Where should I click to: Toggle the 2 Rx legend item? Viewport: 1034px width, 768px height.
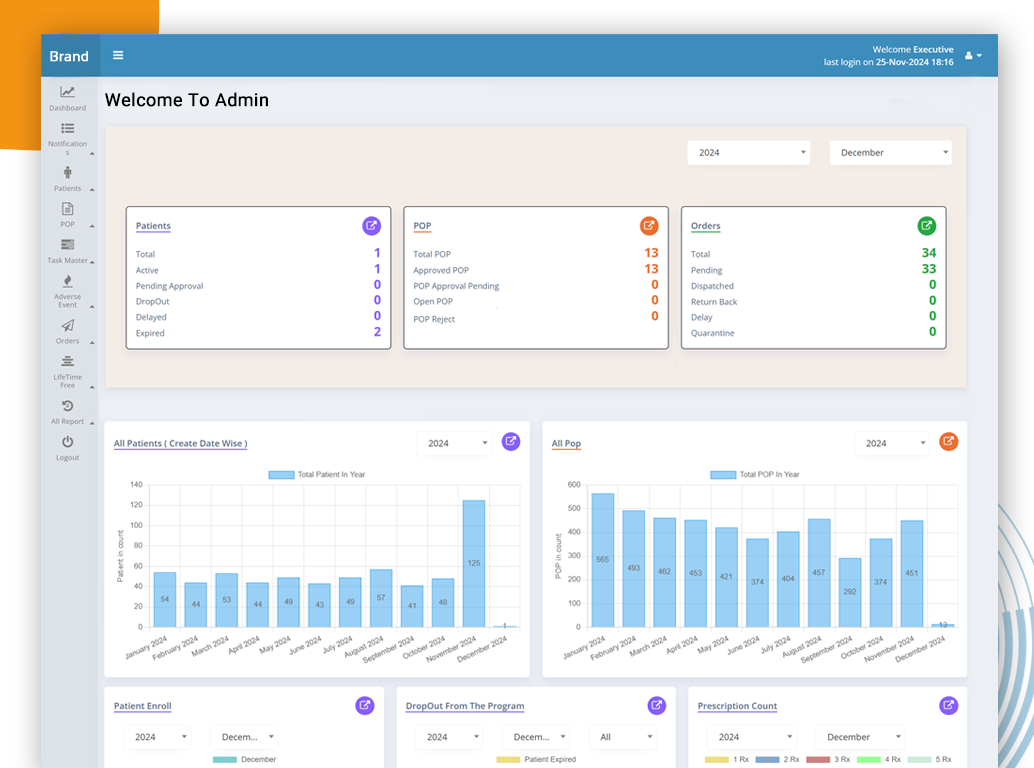[x=777, y=759]
